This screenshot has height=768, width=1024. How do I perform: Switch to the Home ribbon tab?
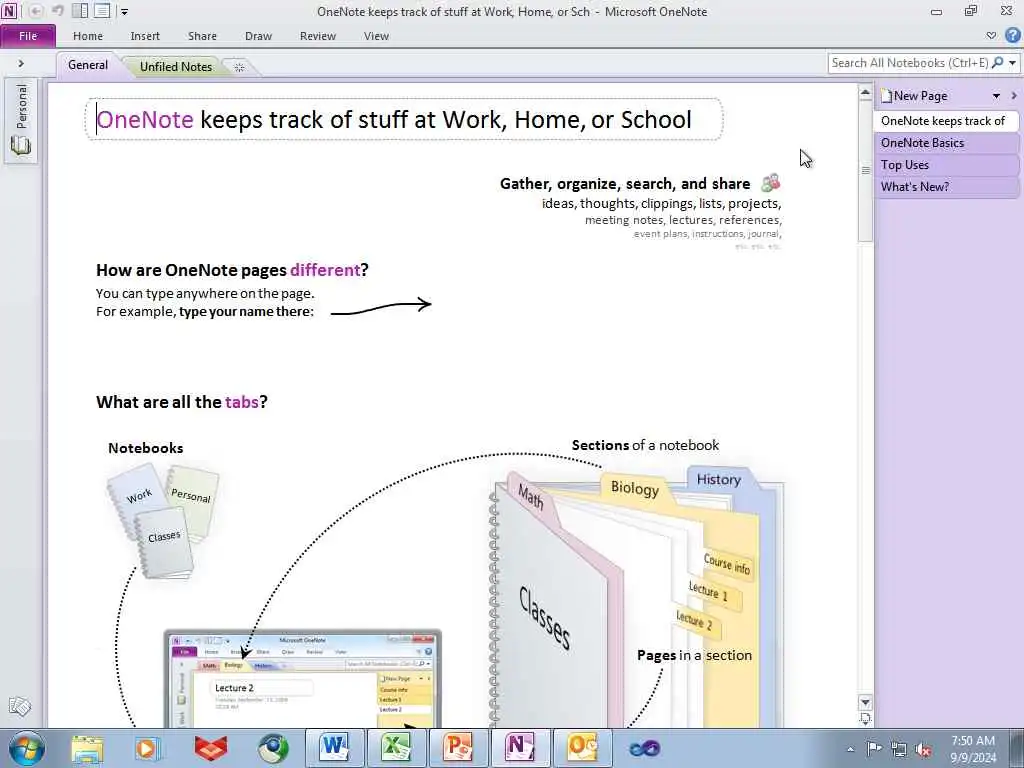coord(88,36)
